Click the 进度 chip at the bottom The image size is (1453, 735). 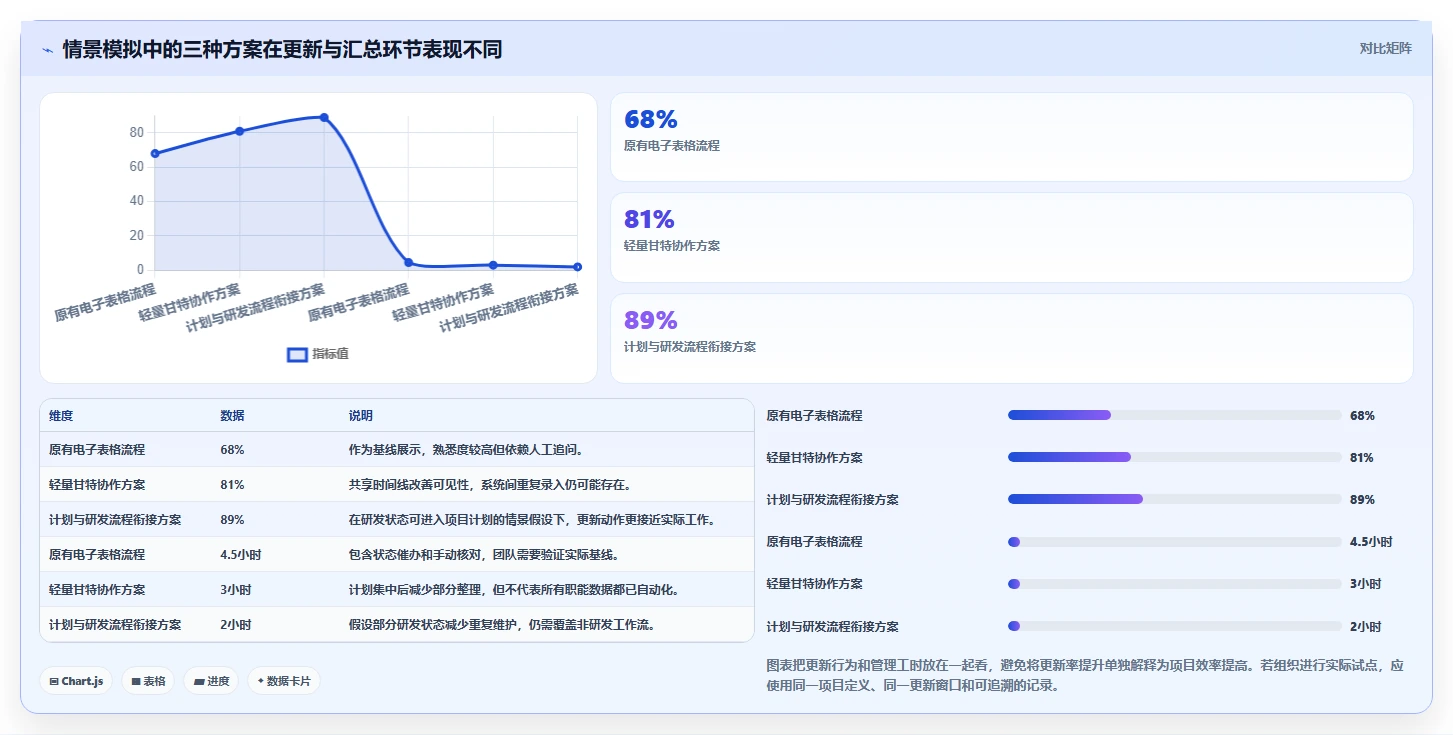211,681
